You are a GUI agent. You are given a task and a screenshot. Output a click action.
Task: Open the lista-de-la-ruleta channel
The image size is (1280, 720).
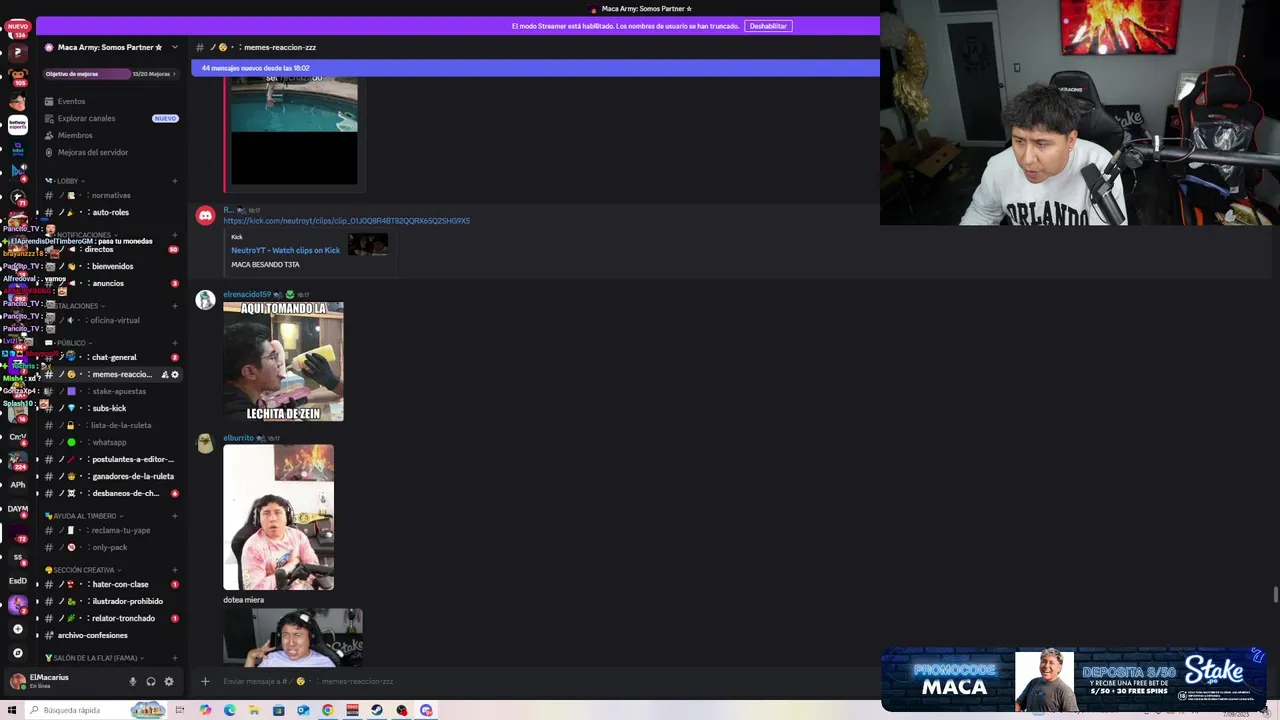coord(111,425)
